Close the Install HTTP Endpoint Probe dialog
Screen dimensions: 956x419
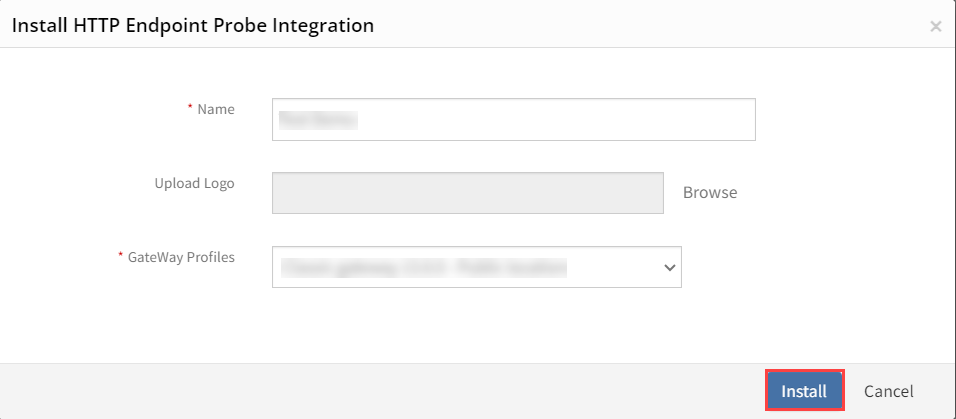click(x=935, y=27)
